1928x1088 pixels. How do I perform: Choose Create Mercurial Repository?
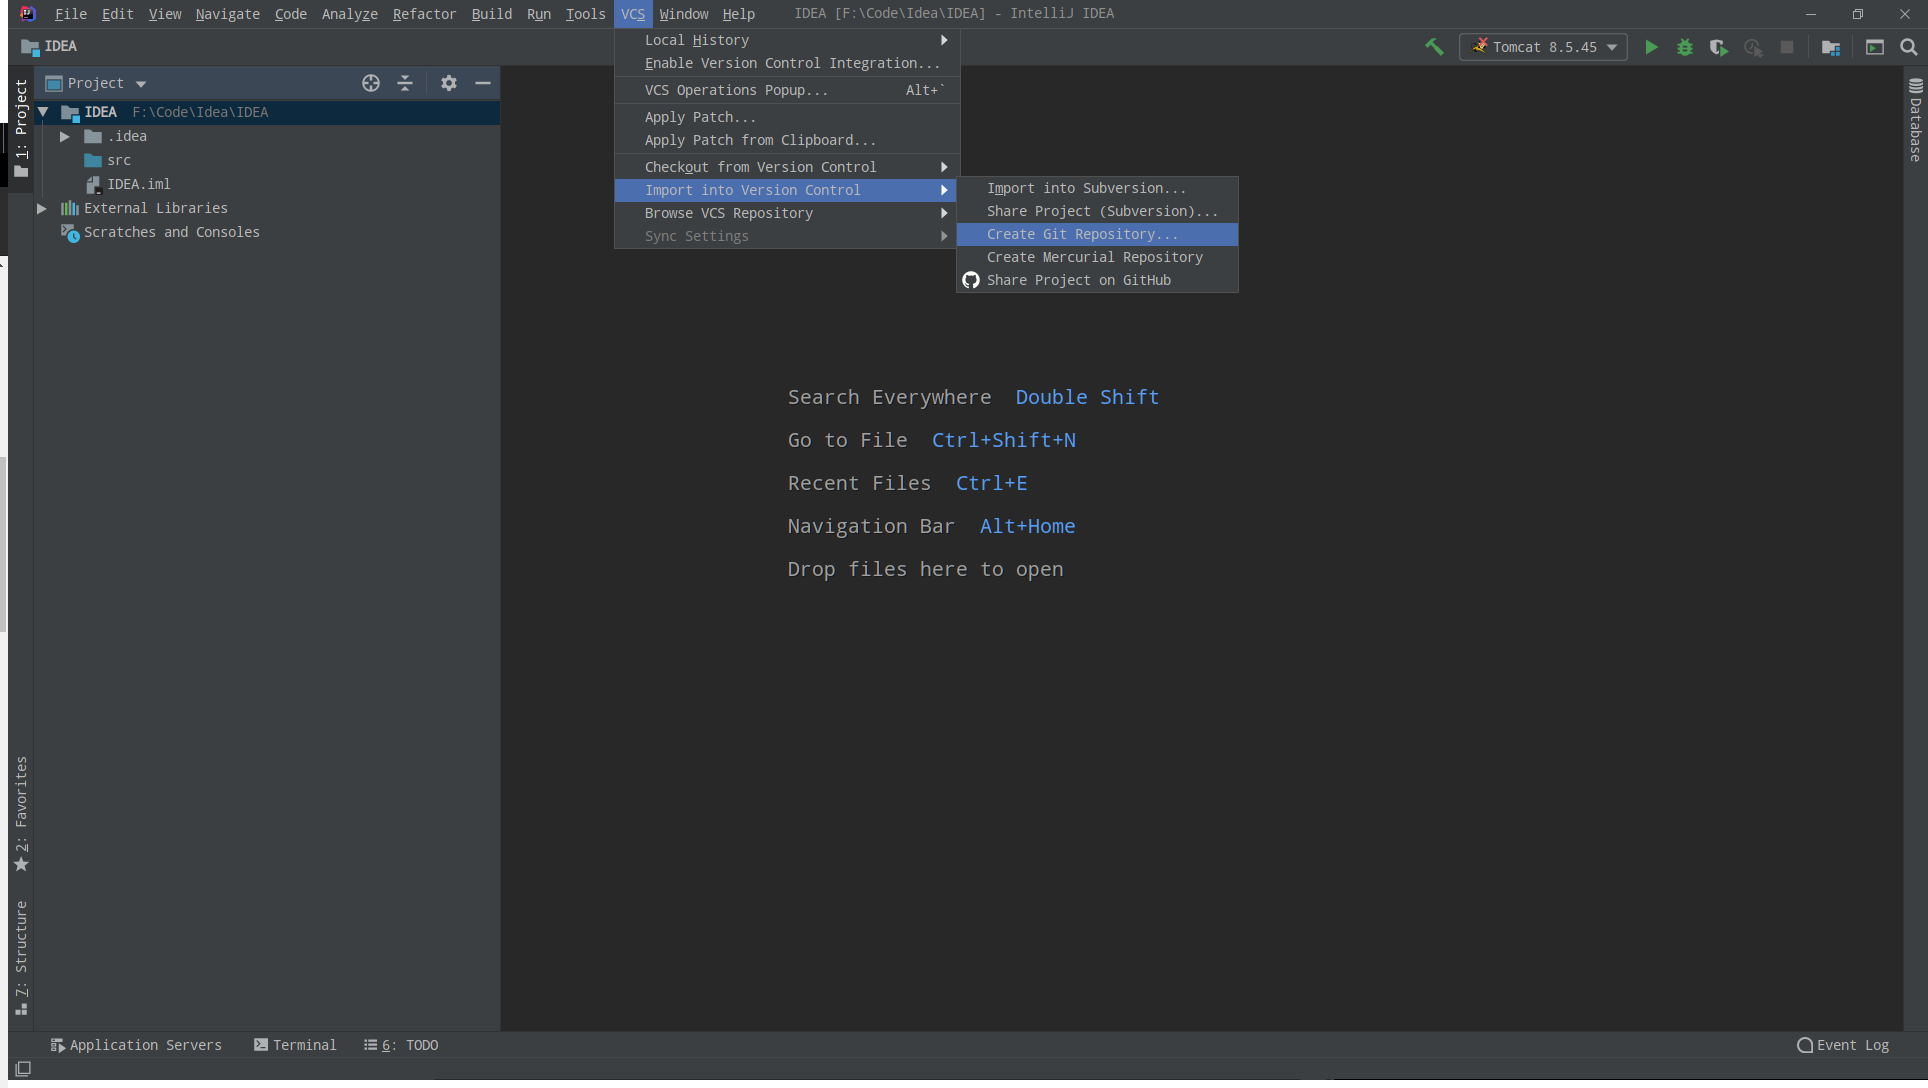click(x=1097, y=257)
